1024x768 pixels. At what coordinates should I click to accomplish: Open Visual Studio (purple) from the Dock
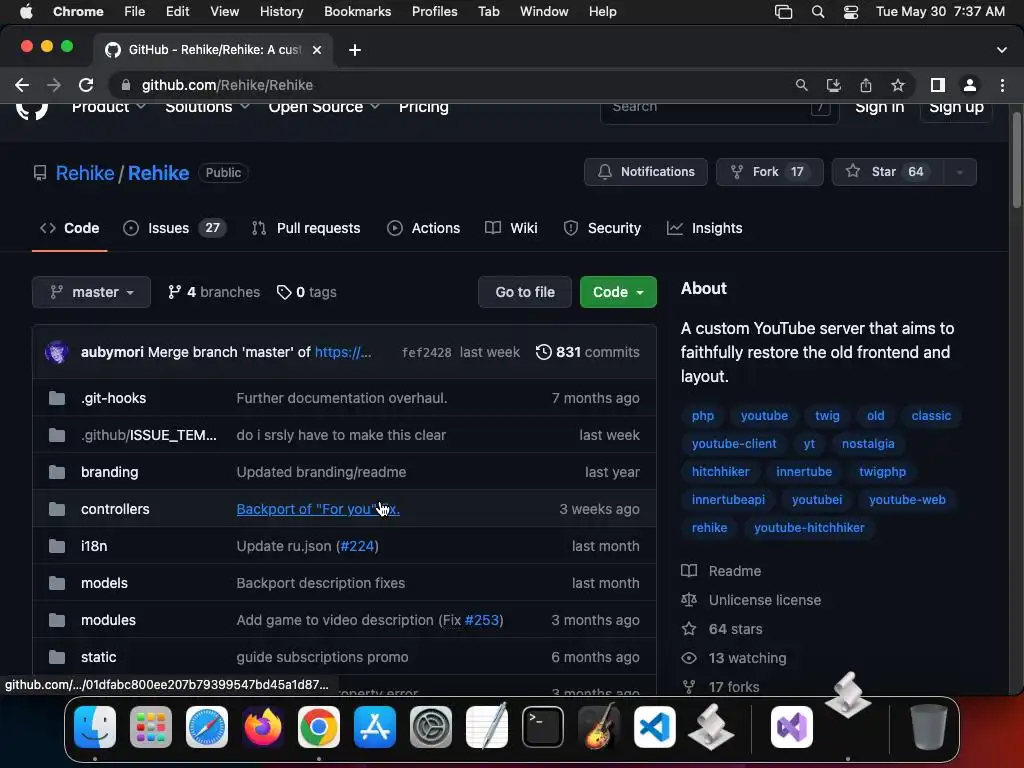(792, 726)
